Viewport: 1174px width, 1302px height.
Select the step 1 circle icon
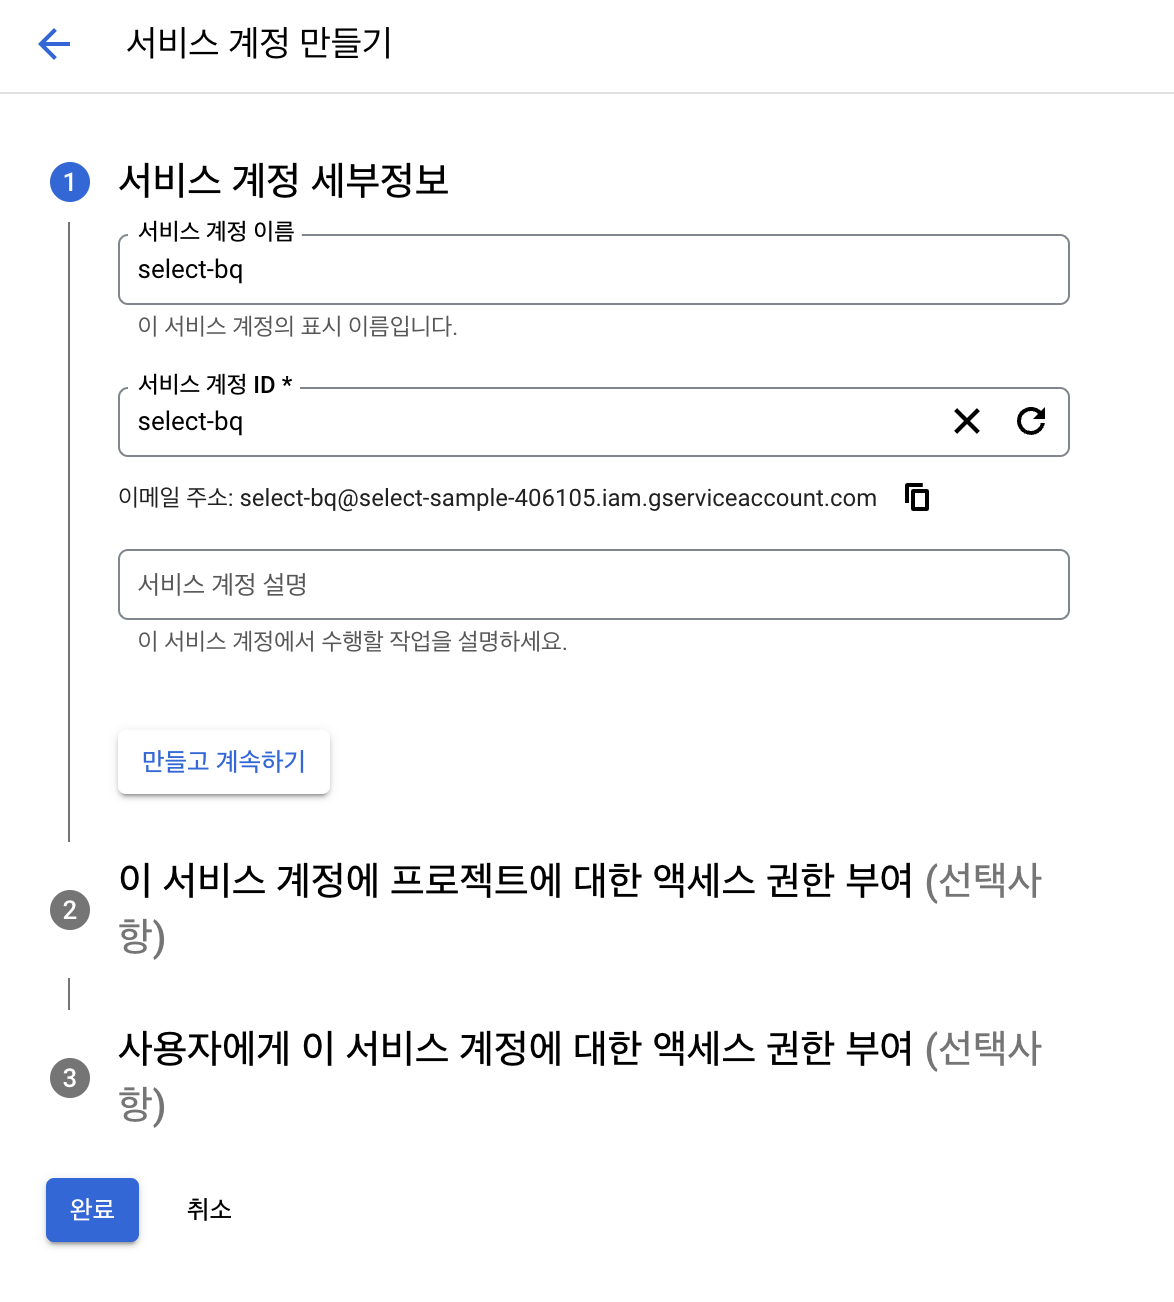click(70, 182)
